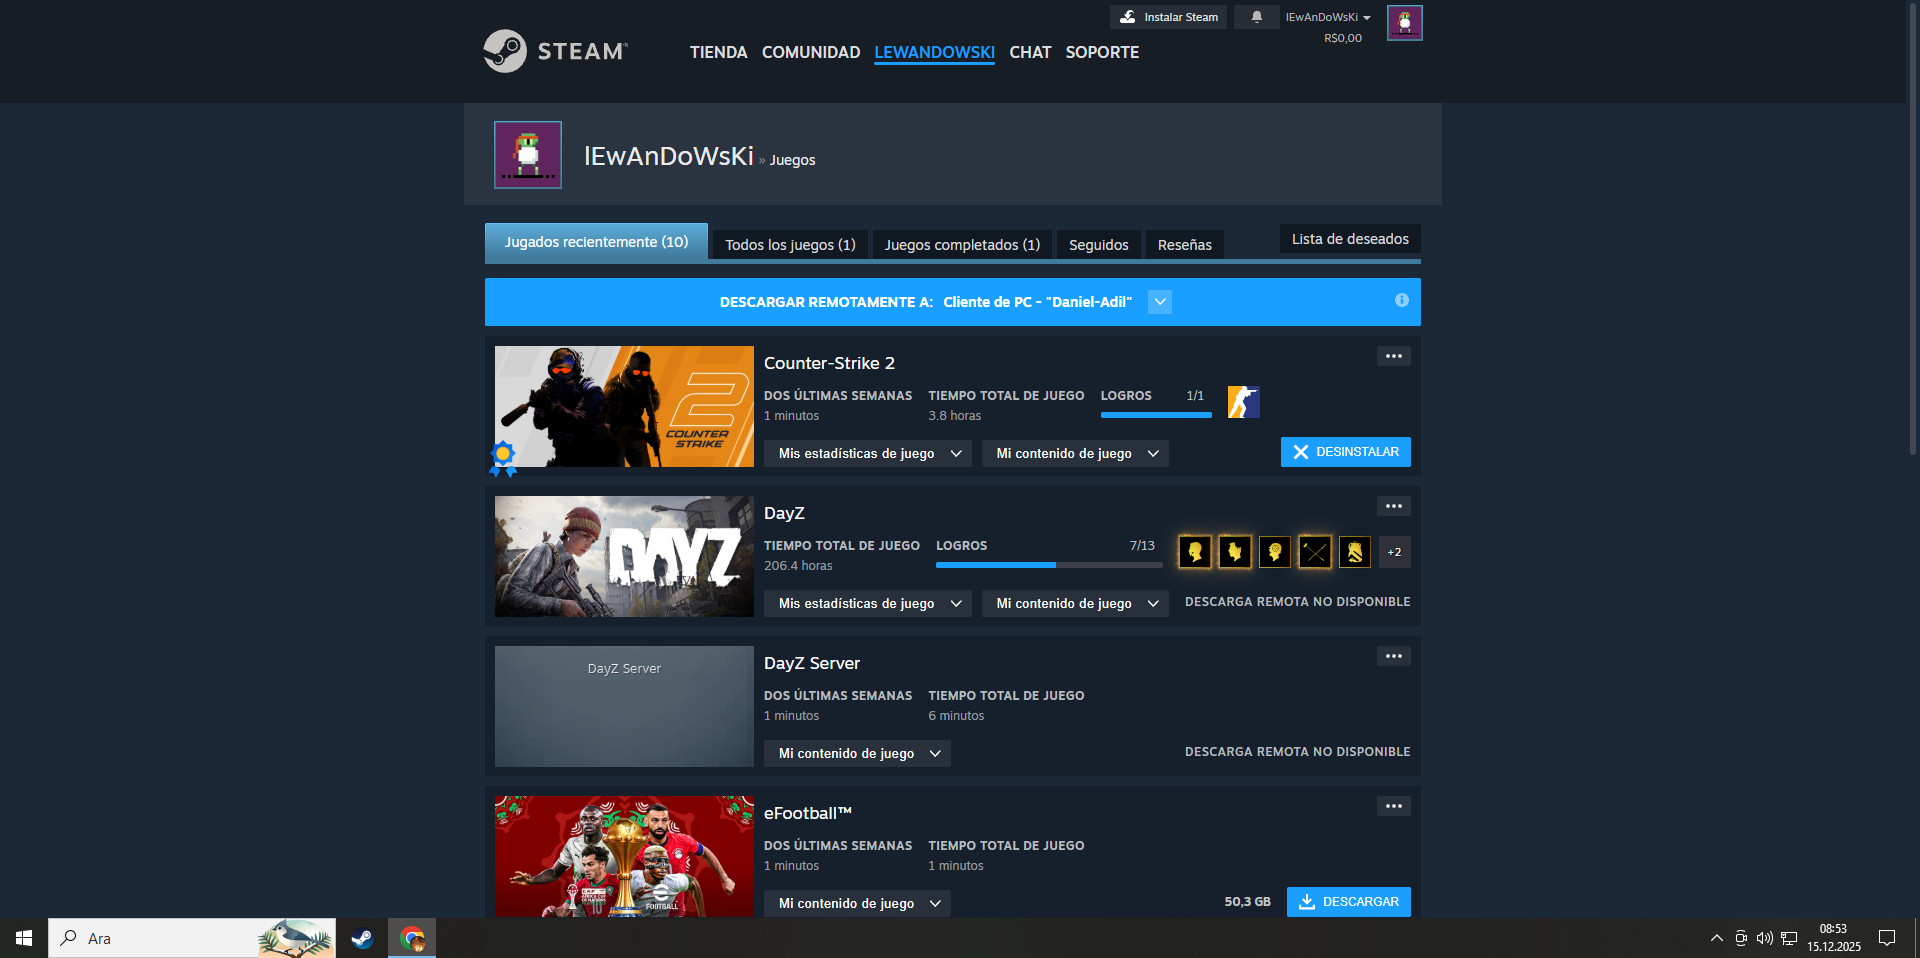Open the DayZ Server more options button

1393,656
